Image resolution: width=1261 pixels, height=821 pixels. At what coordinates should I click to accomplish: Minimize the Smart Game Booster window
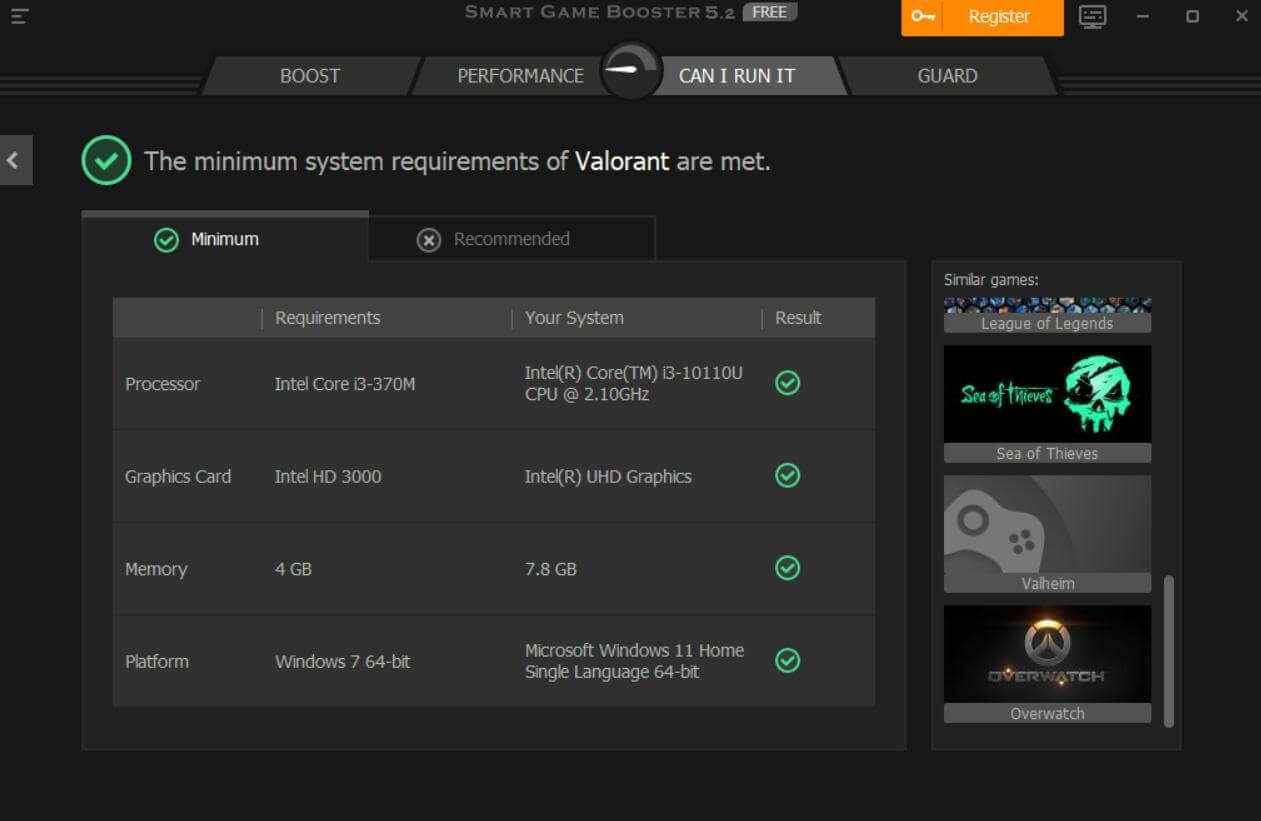1142,17
